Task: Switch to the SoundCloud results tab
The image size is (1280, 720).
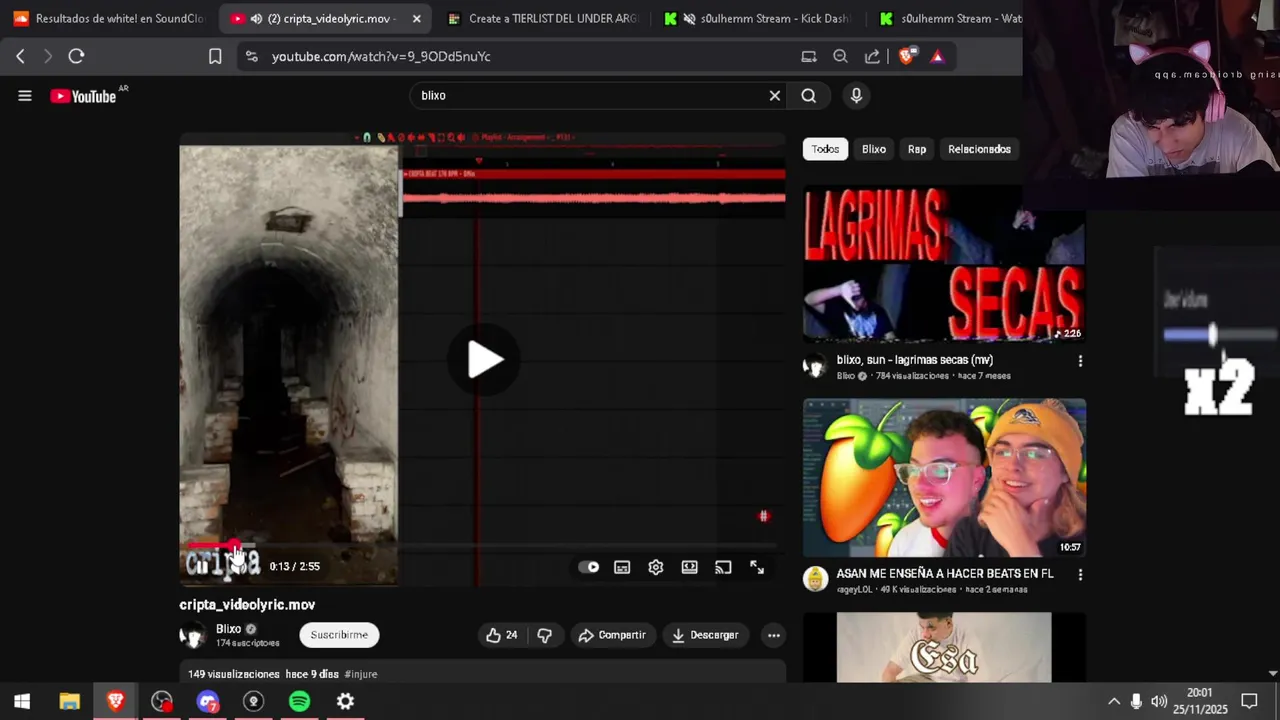Action: point(109,19)
